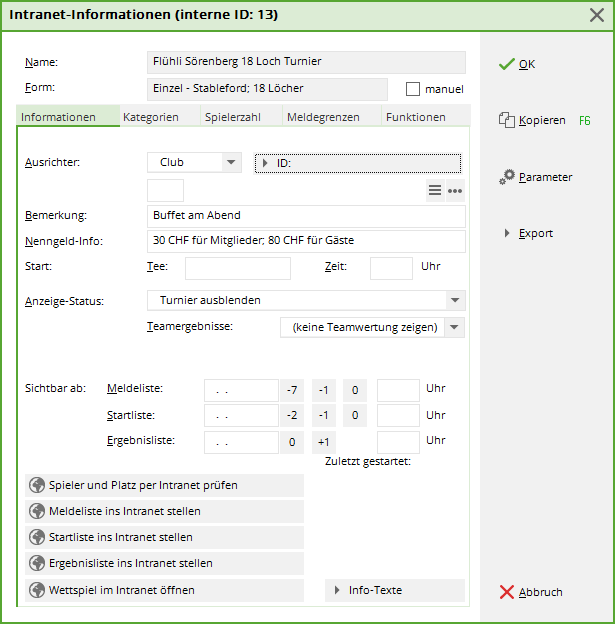Click globe icon for Ergebnisliste ins Intranet stellen
The image size is (615, 624).
click(38, 563)
